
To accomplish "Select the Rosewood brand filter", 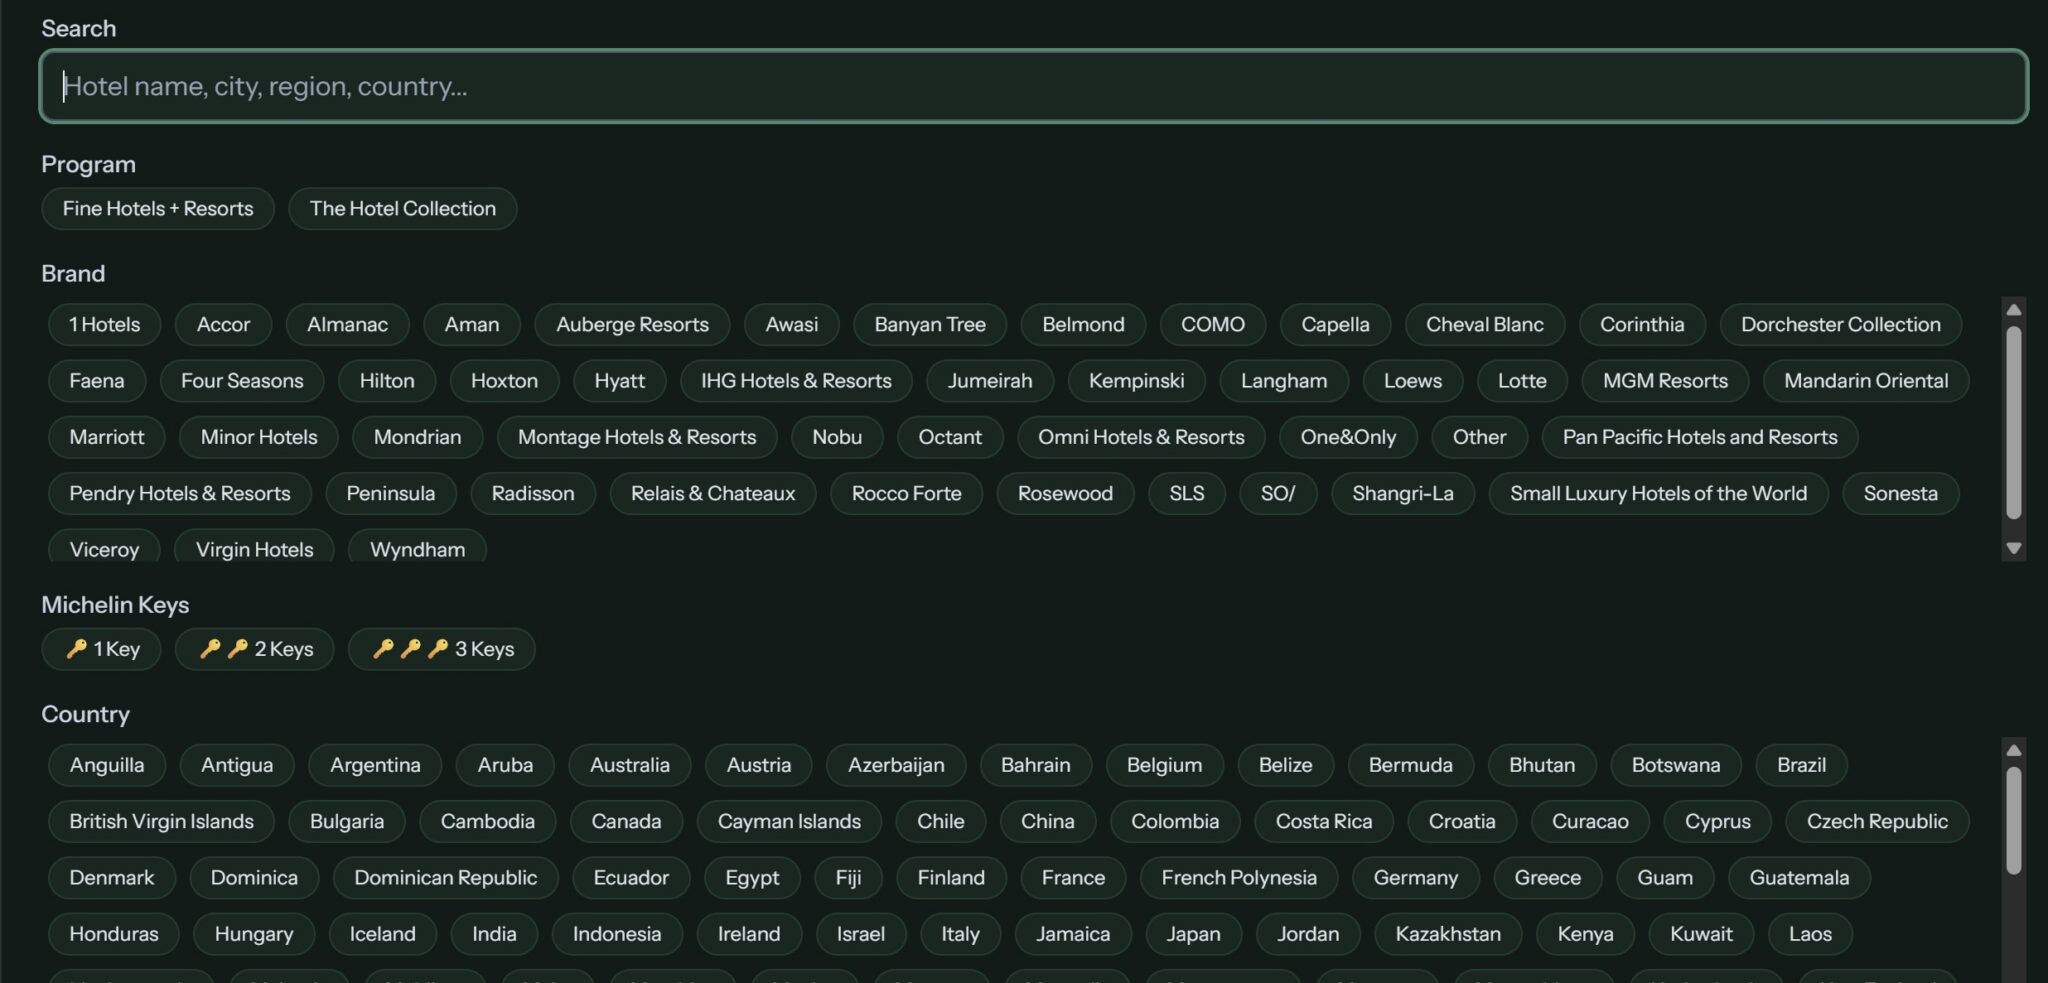I will click(x=1065, y=493).
